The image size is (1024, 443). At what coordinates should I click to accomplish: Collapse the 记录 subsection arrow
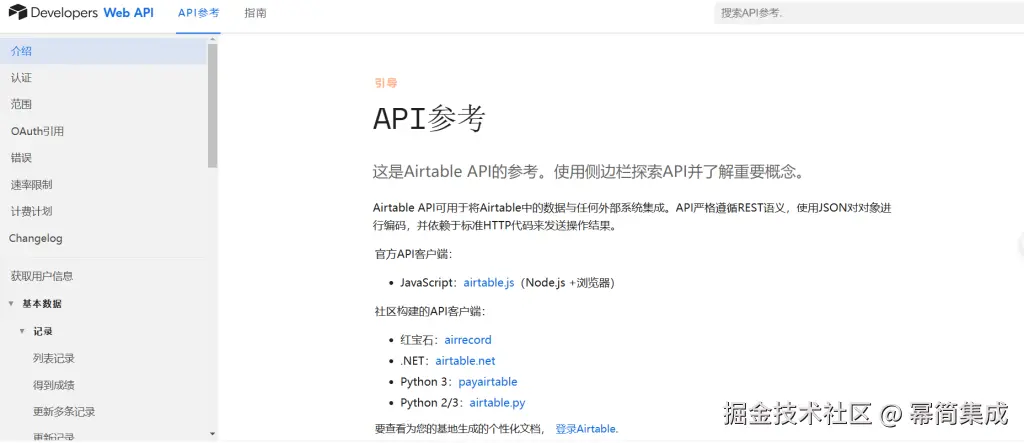(x=22, y=331)
